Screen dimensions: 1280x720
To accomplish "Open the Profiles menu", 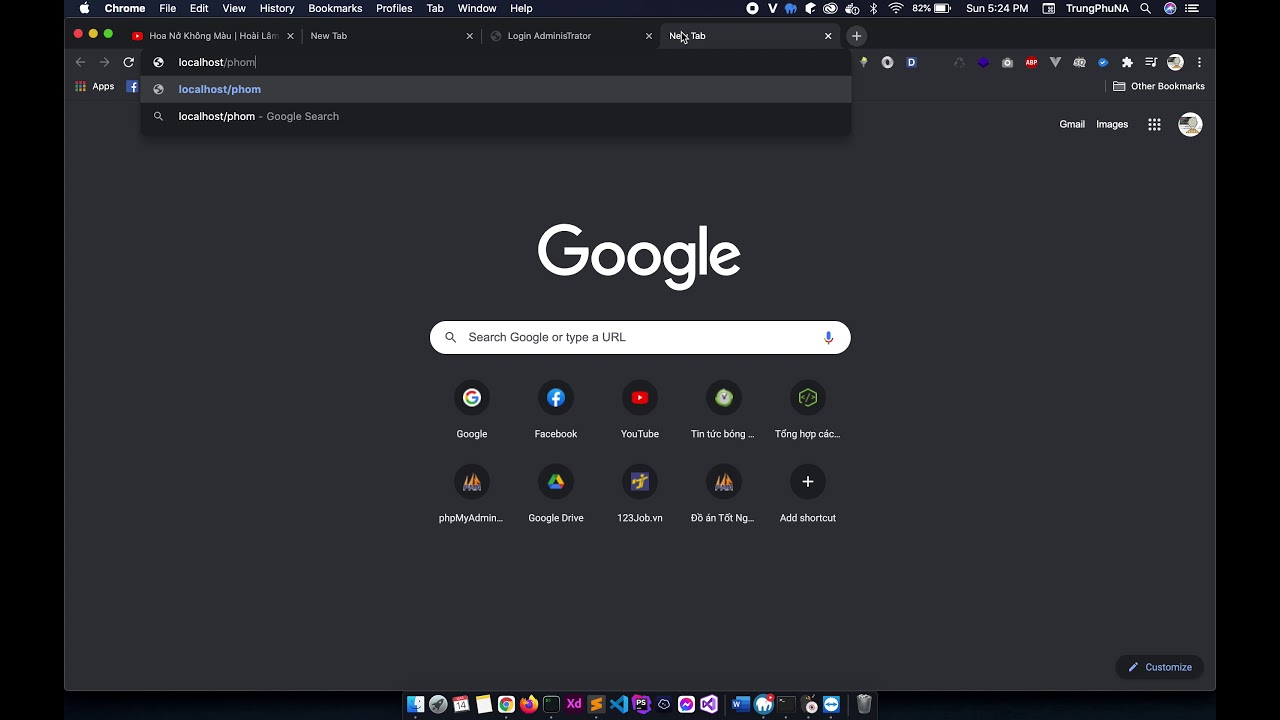I will pos(394,8).
